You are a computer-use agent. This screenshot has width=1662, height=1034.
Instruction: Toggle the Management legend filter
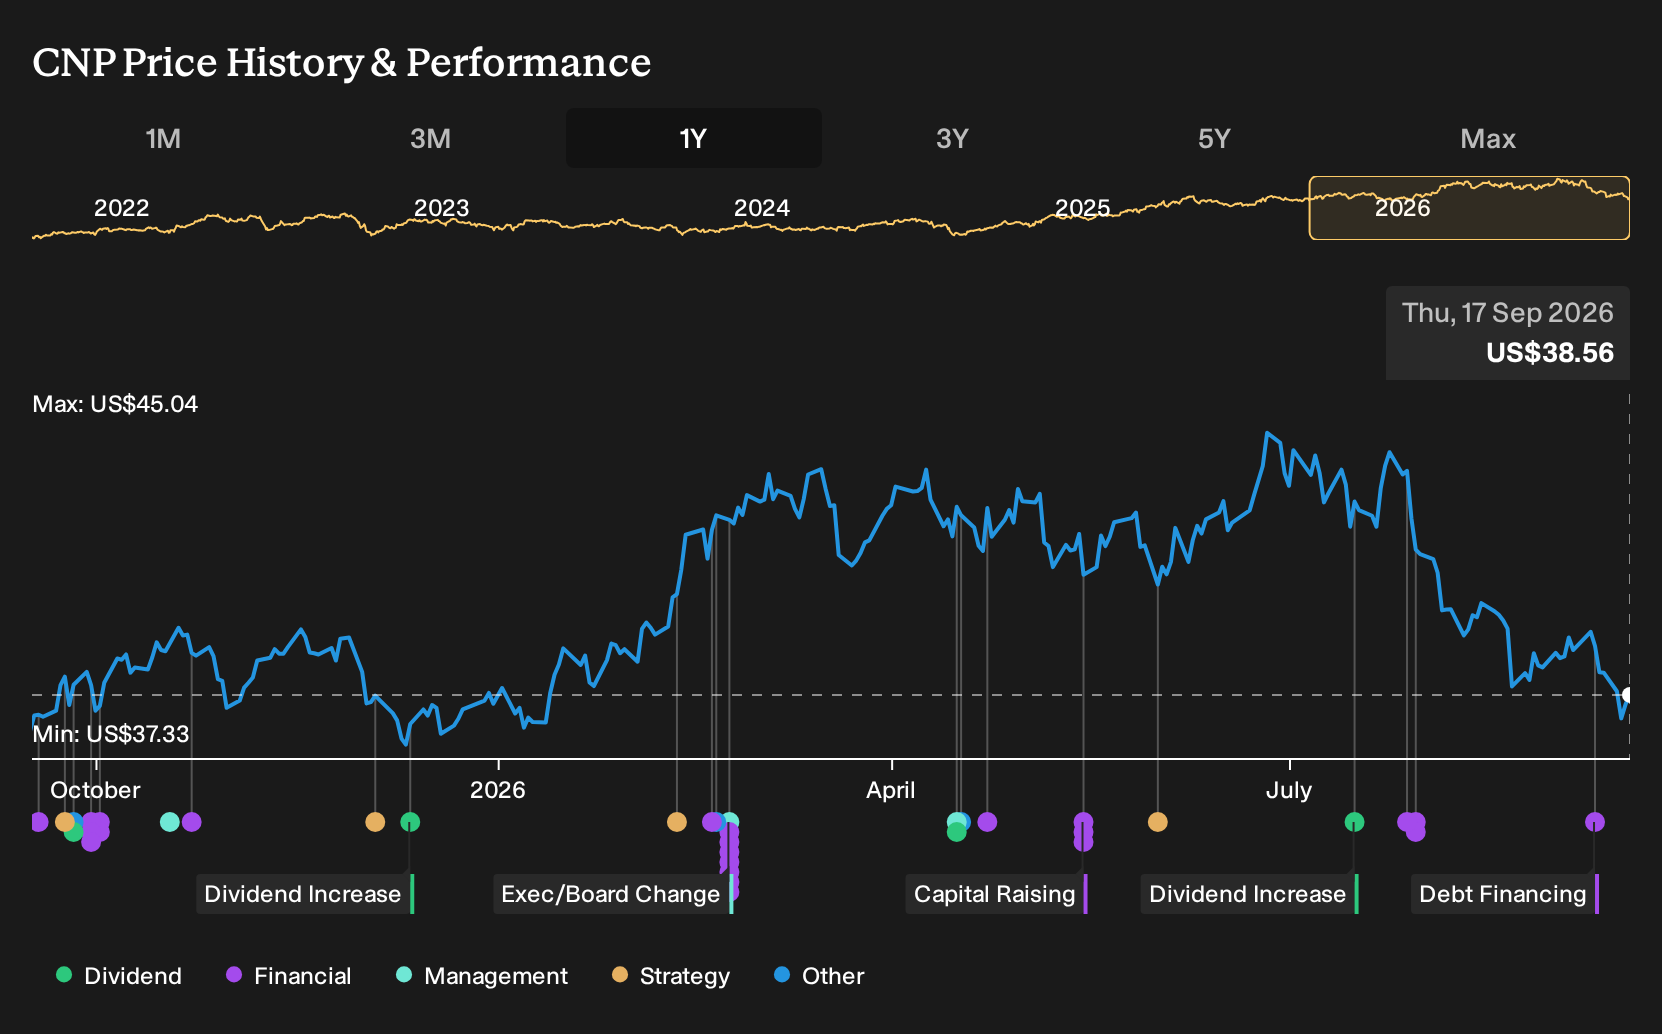point(482,976)
